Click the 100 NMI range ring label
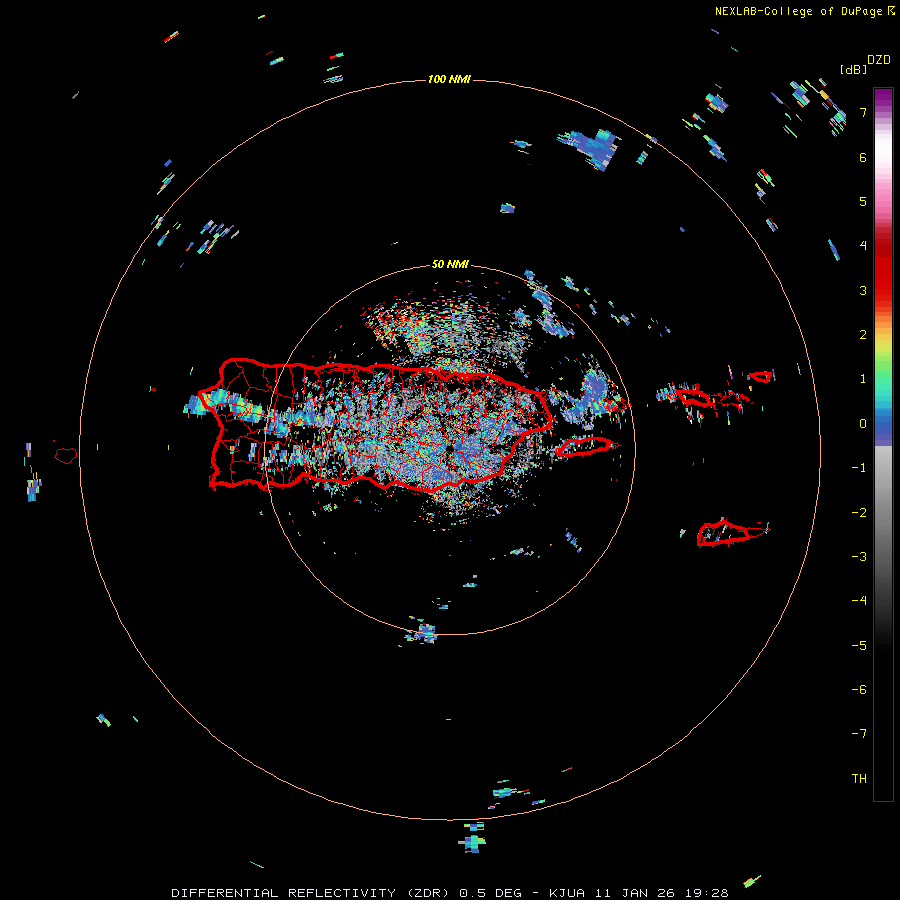Screen dimensions: 900x900 [x=449, y=79]
